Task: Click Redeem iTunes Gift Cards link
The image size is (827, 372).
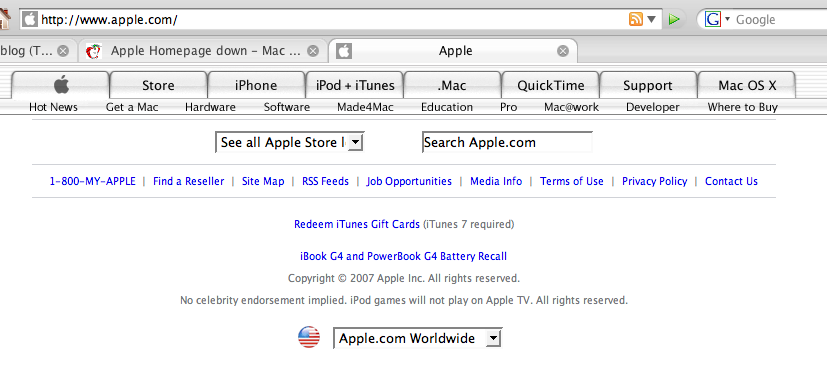Action: pos(357,224)
